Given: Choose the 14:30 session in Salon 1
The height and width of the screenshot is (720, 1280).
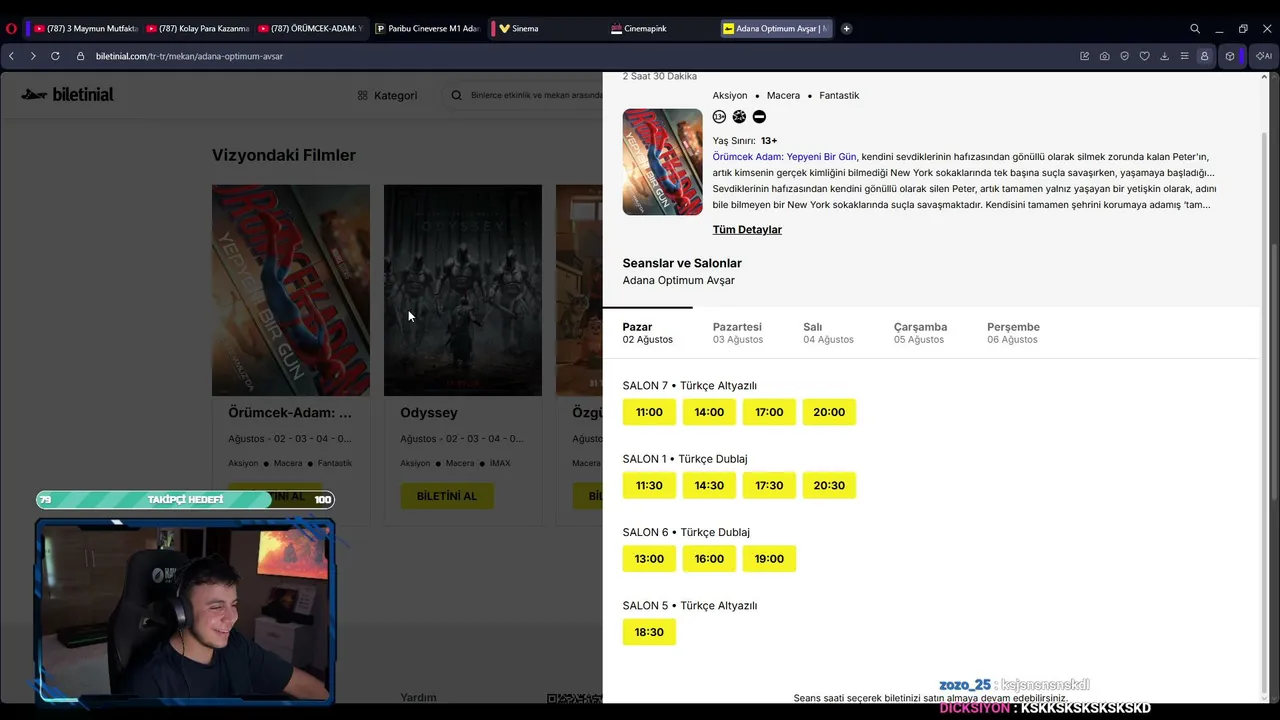Looking at the screenshot, I should pyautogui.click(x=709, y=485).
